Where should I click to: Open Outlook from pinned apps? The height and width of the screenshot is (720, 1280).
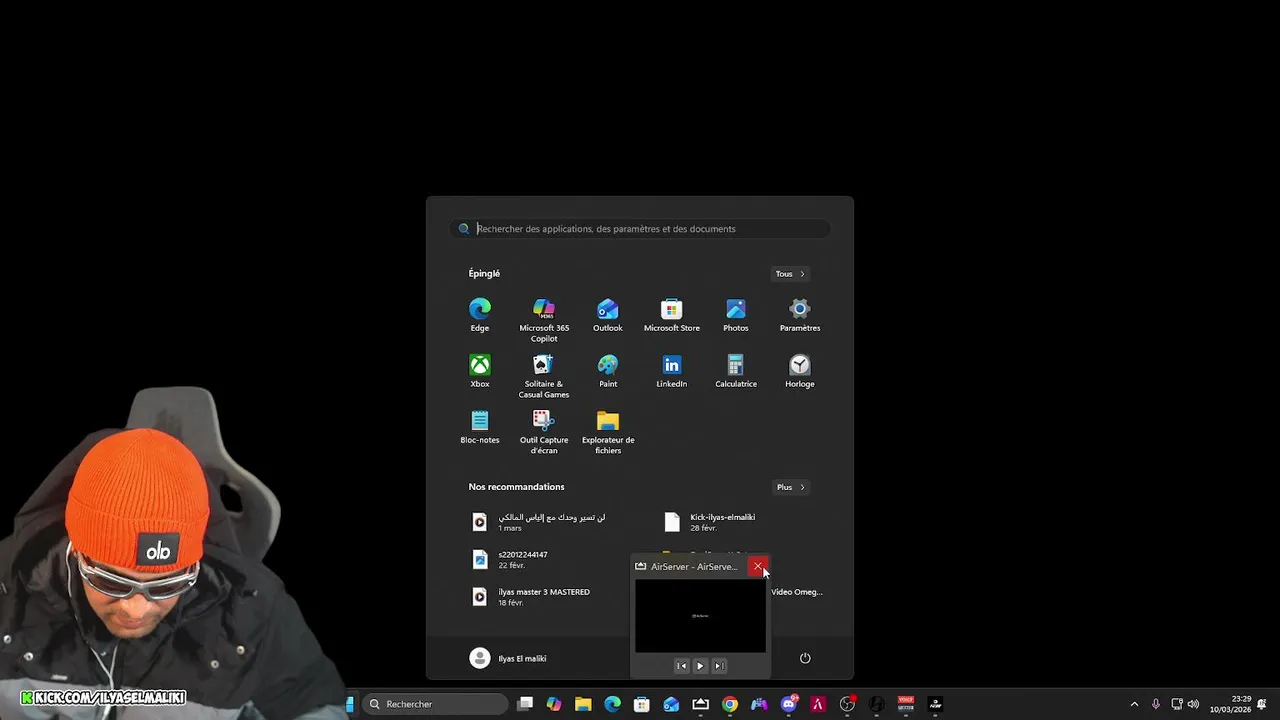coord(608,315)
